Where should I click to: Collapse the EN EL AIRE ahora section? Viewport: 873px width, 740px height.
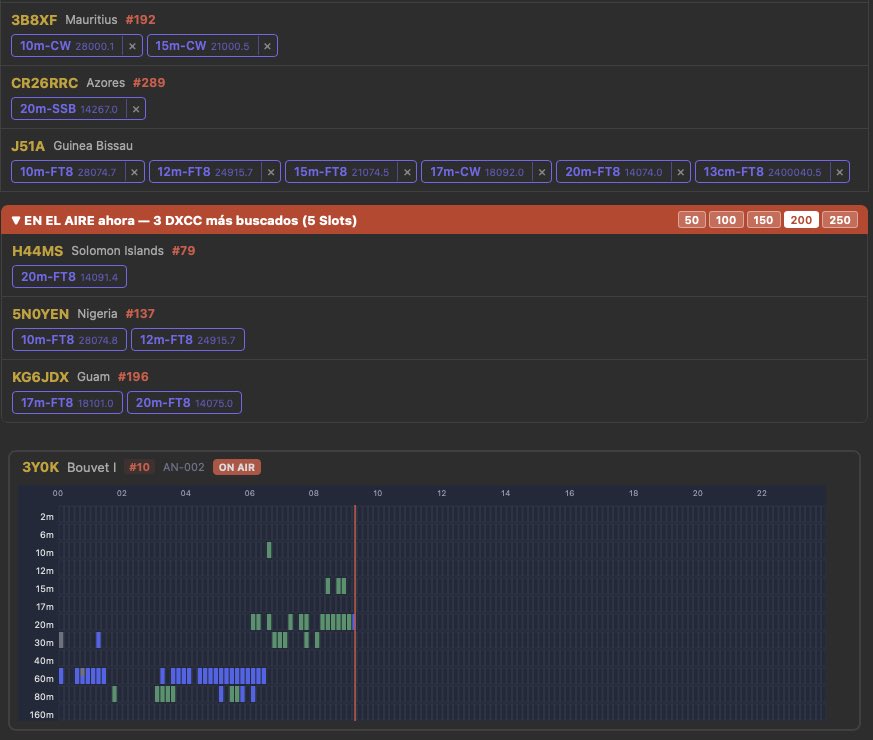pos(16,220)
